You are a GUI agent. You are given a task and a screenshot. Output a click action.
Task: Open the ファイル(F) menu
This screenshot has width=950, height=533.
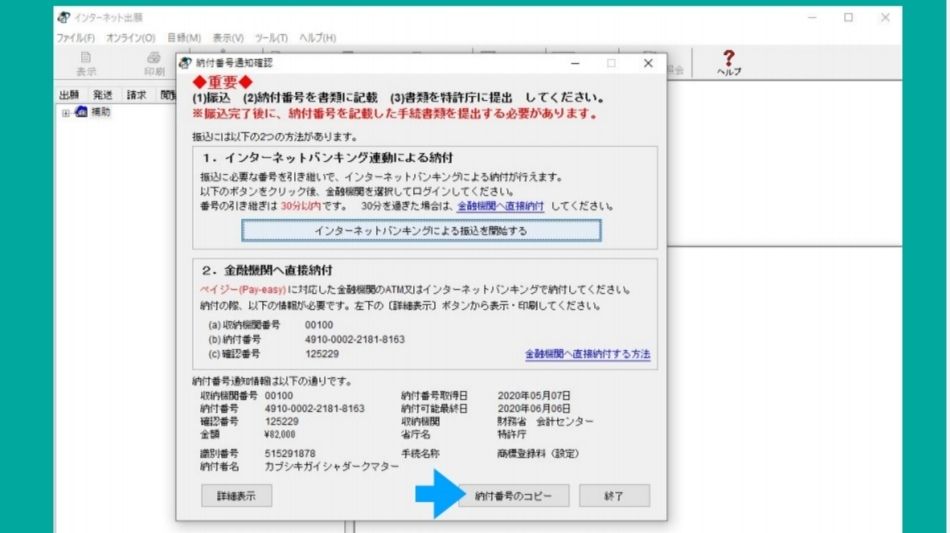click(75, 37)
